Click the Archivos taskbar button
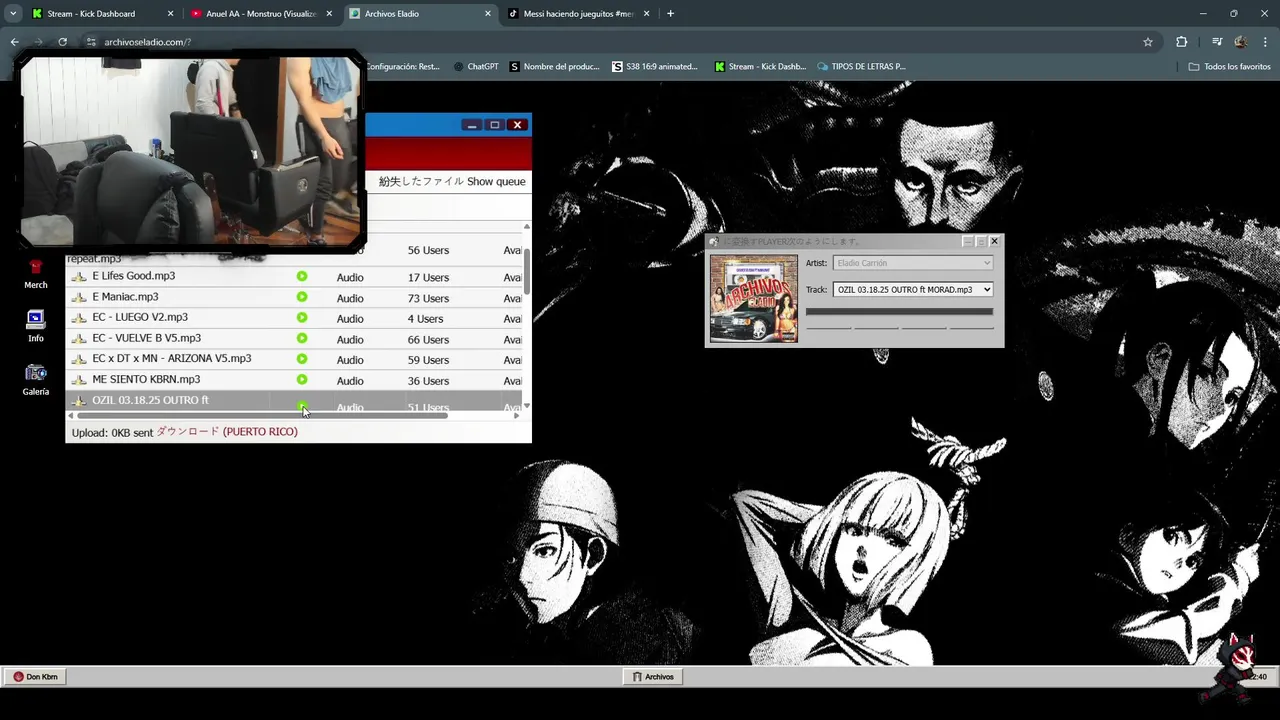 tap(653, 677)
